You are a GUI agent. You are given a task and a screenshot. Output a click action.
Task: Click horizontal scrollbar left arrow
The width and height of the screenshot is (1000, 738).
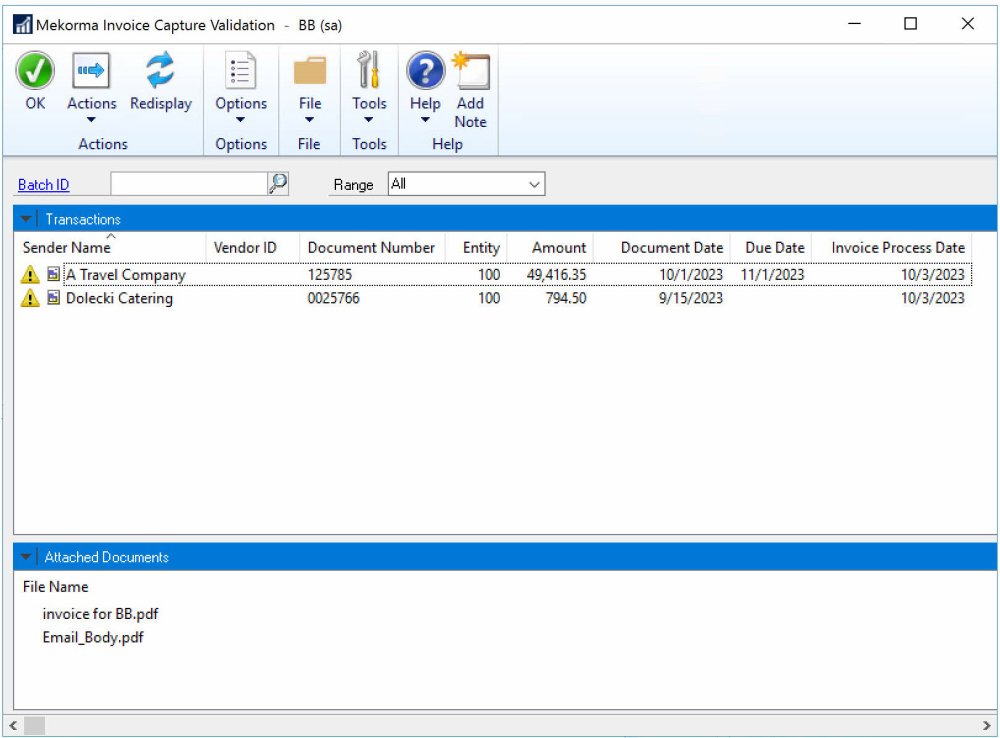[13, 725]
